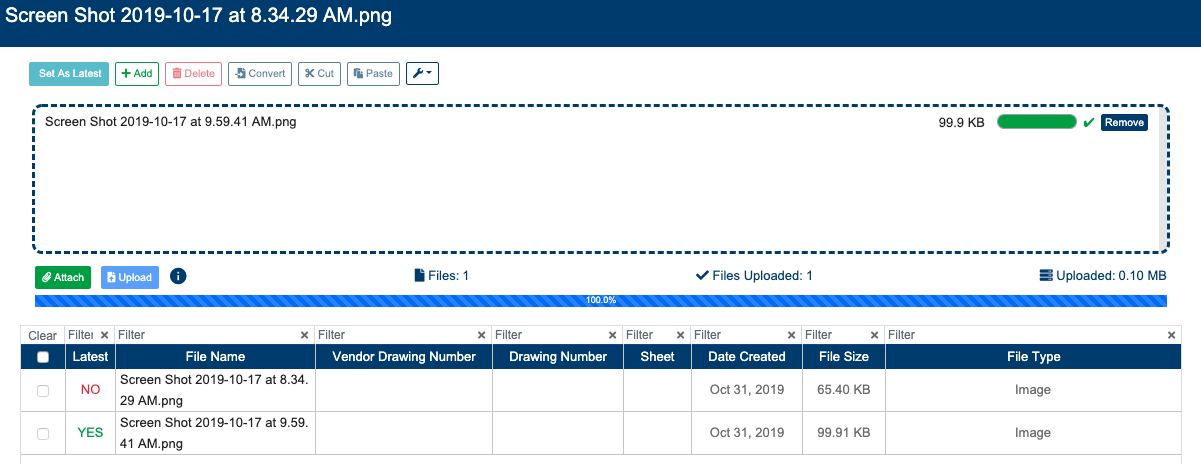Click the green Attach button

63,277
